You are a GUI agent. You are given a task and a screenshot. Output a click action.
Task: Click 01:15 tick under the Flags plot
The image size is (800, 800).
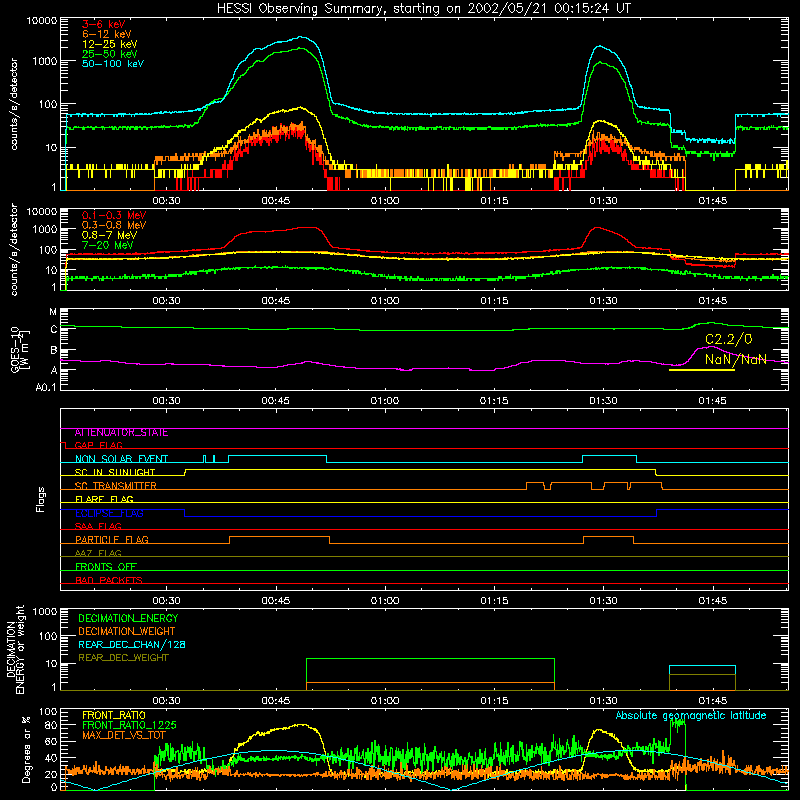point(494,601)
